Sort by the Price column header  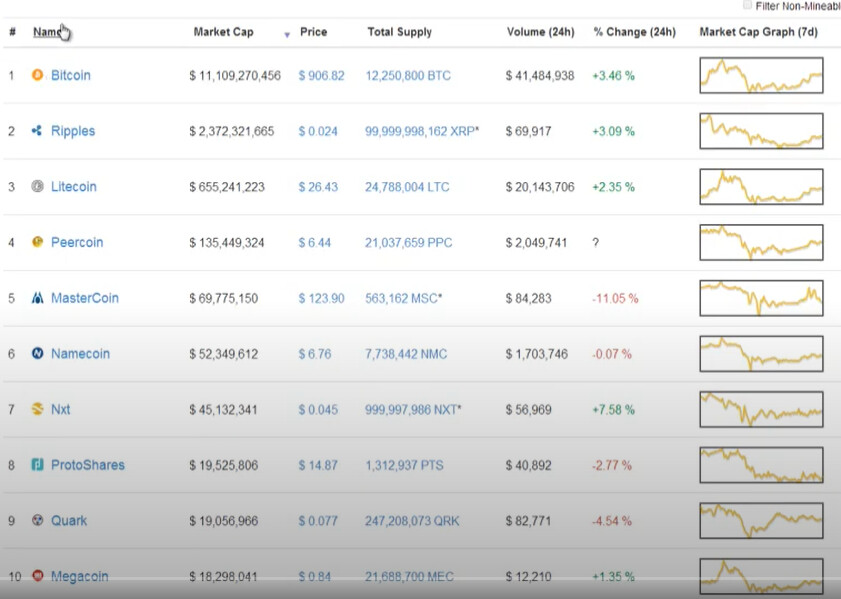pyautogui.click(x=313, y=32)
